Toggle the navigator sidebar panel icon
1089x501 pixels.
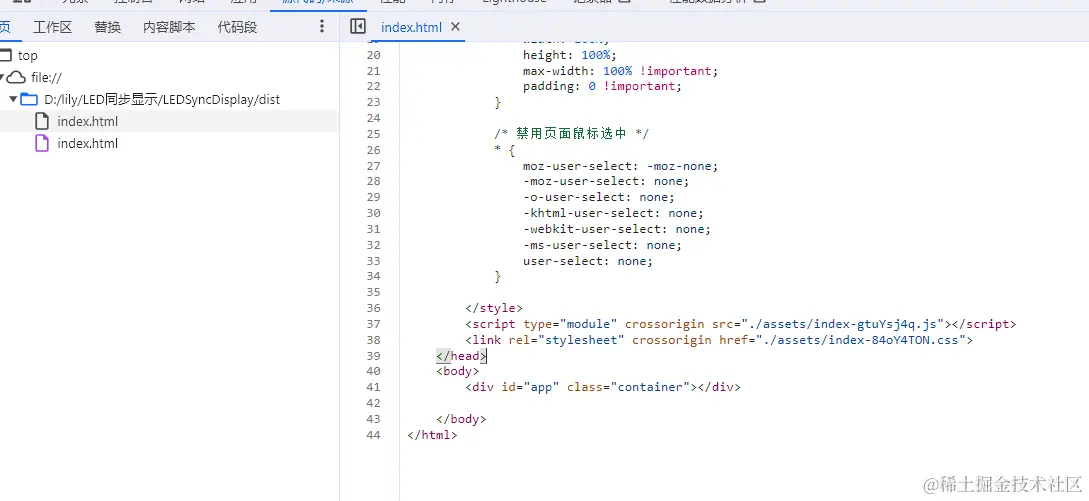358,26
